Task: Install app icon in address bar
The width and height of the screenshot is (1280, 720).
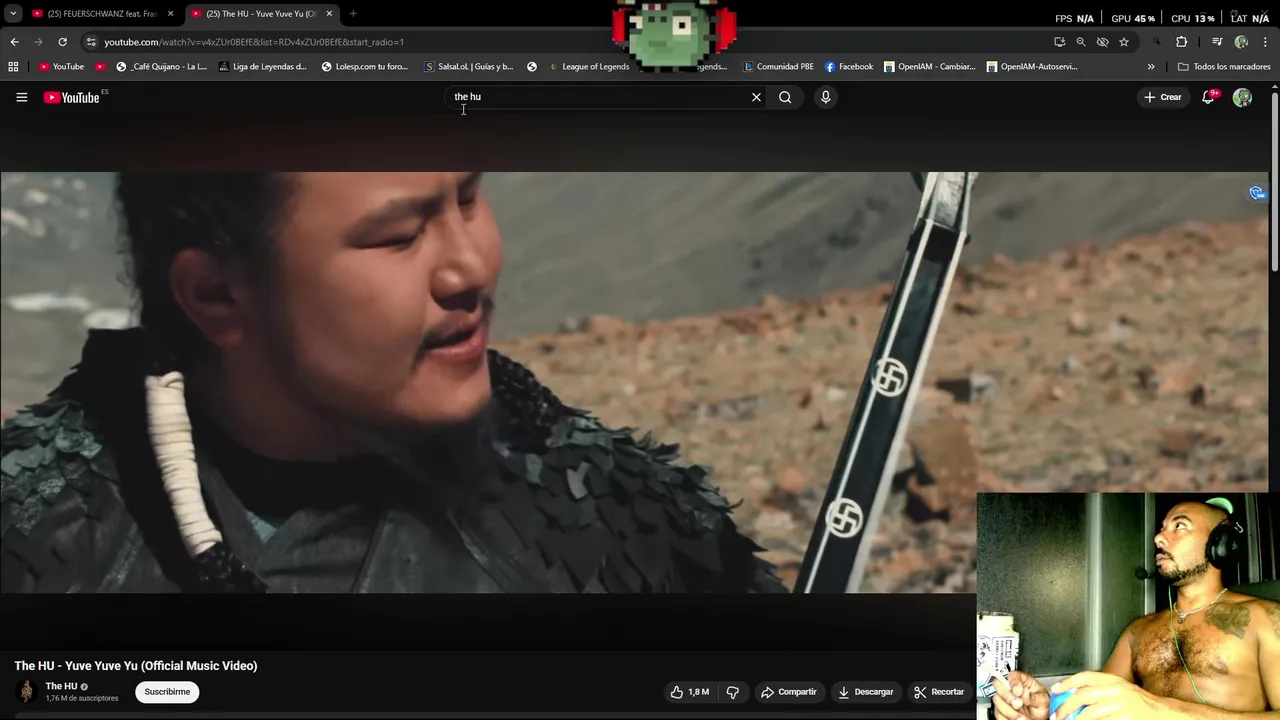Action: (x=1059, y=42)
